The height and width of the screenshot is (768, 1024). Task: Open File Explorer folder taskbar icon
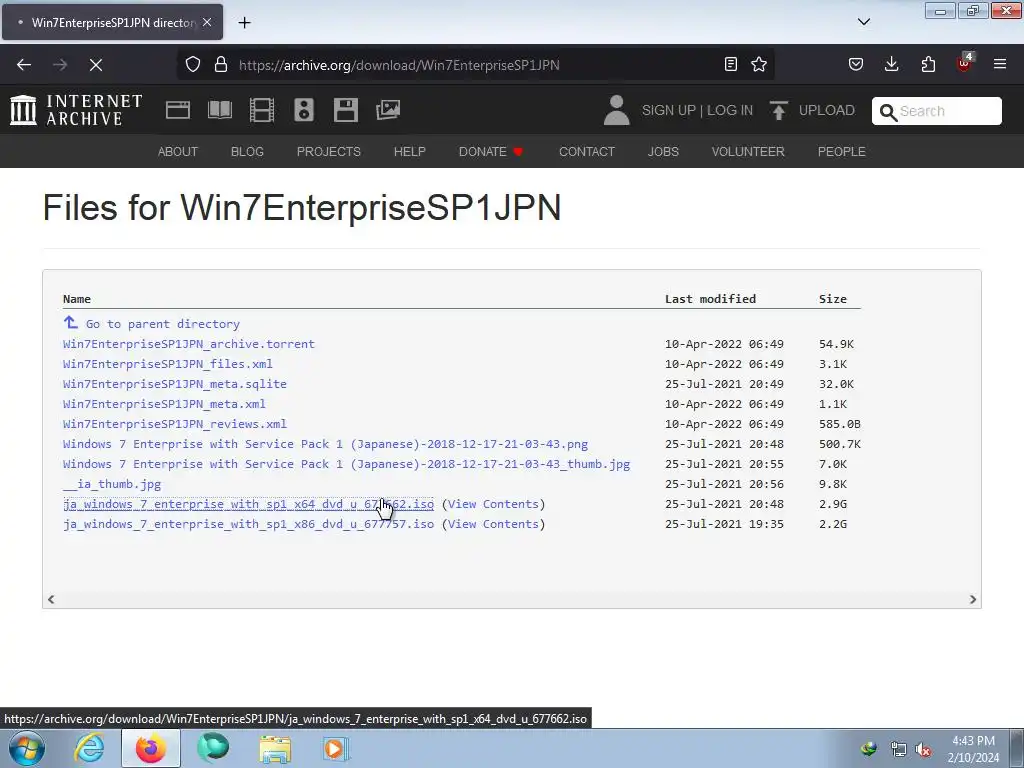click(x=275, y=748)
